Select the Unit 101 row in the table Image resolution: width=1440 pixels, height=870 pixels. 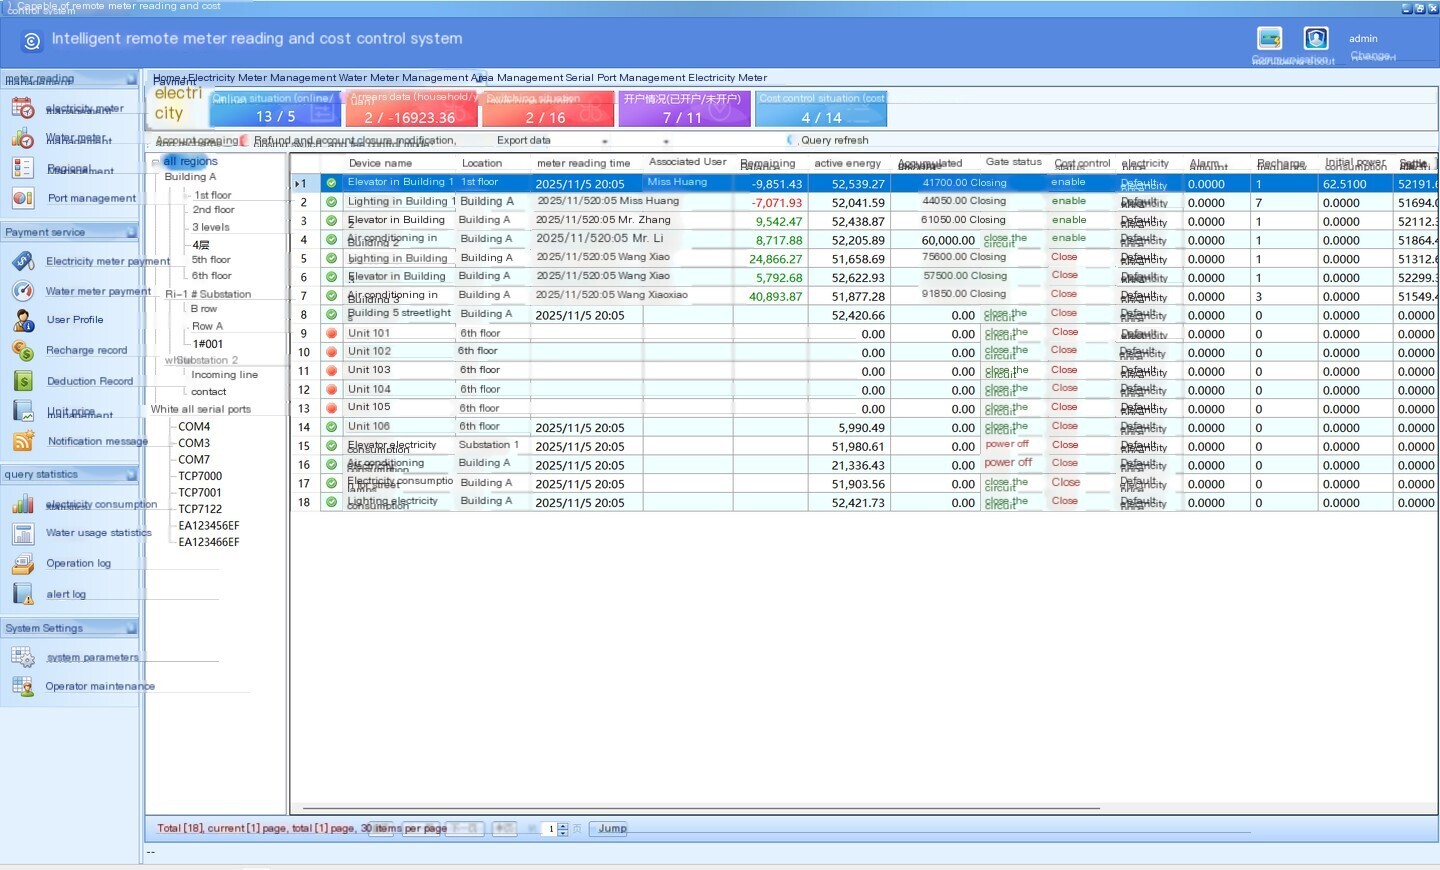863,334
